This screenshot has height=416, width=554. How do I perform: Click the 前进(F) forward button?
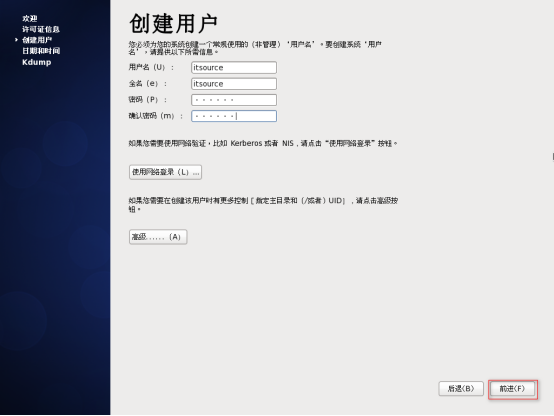point(513,389)
